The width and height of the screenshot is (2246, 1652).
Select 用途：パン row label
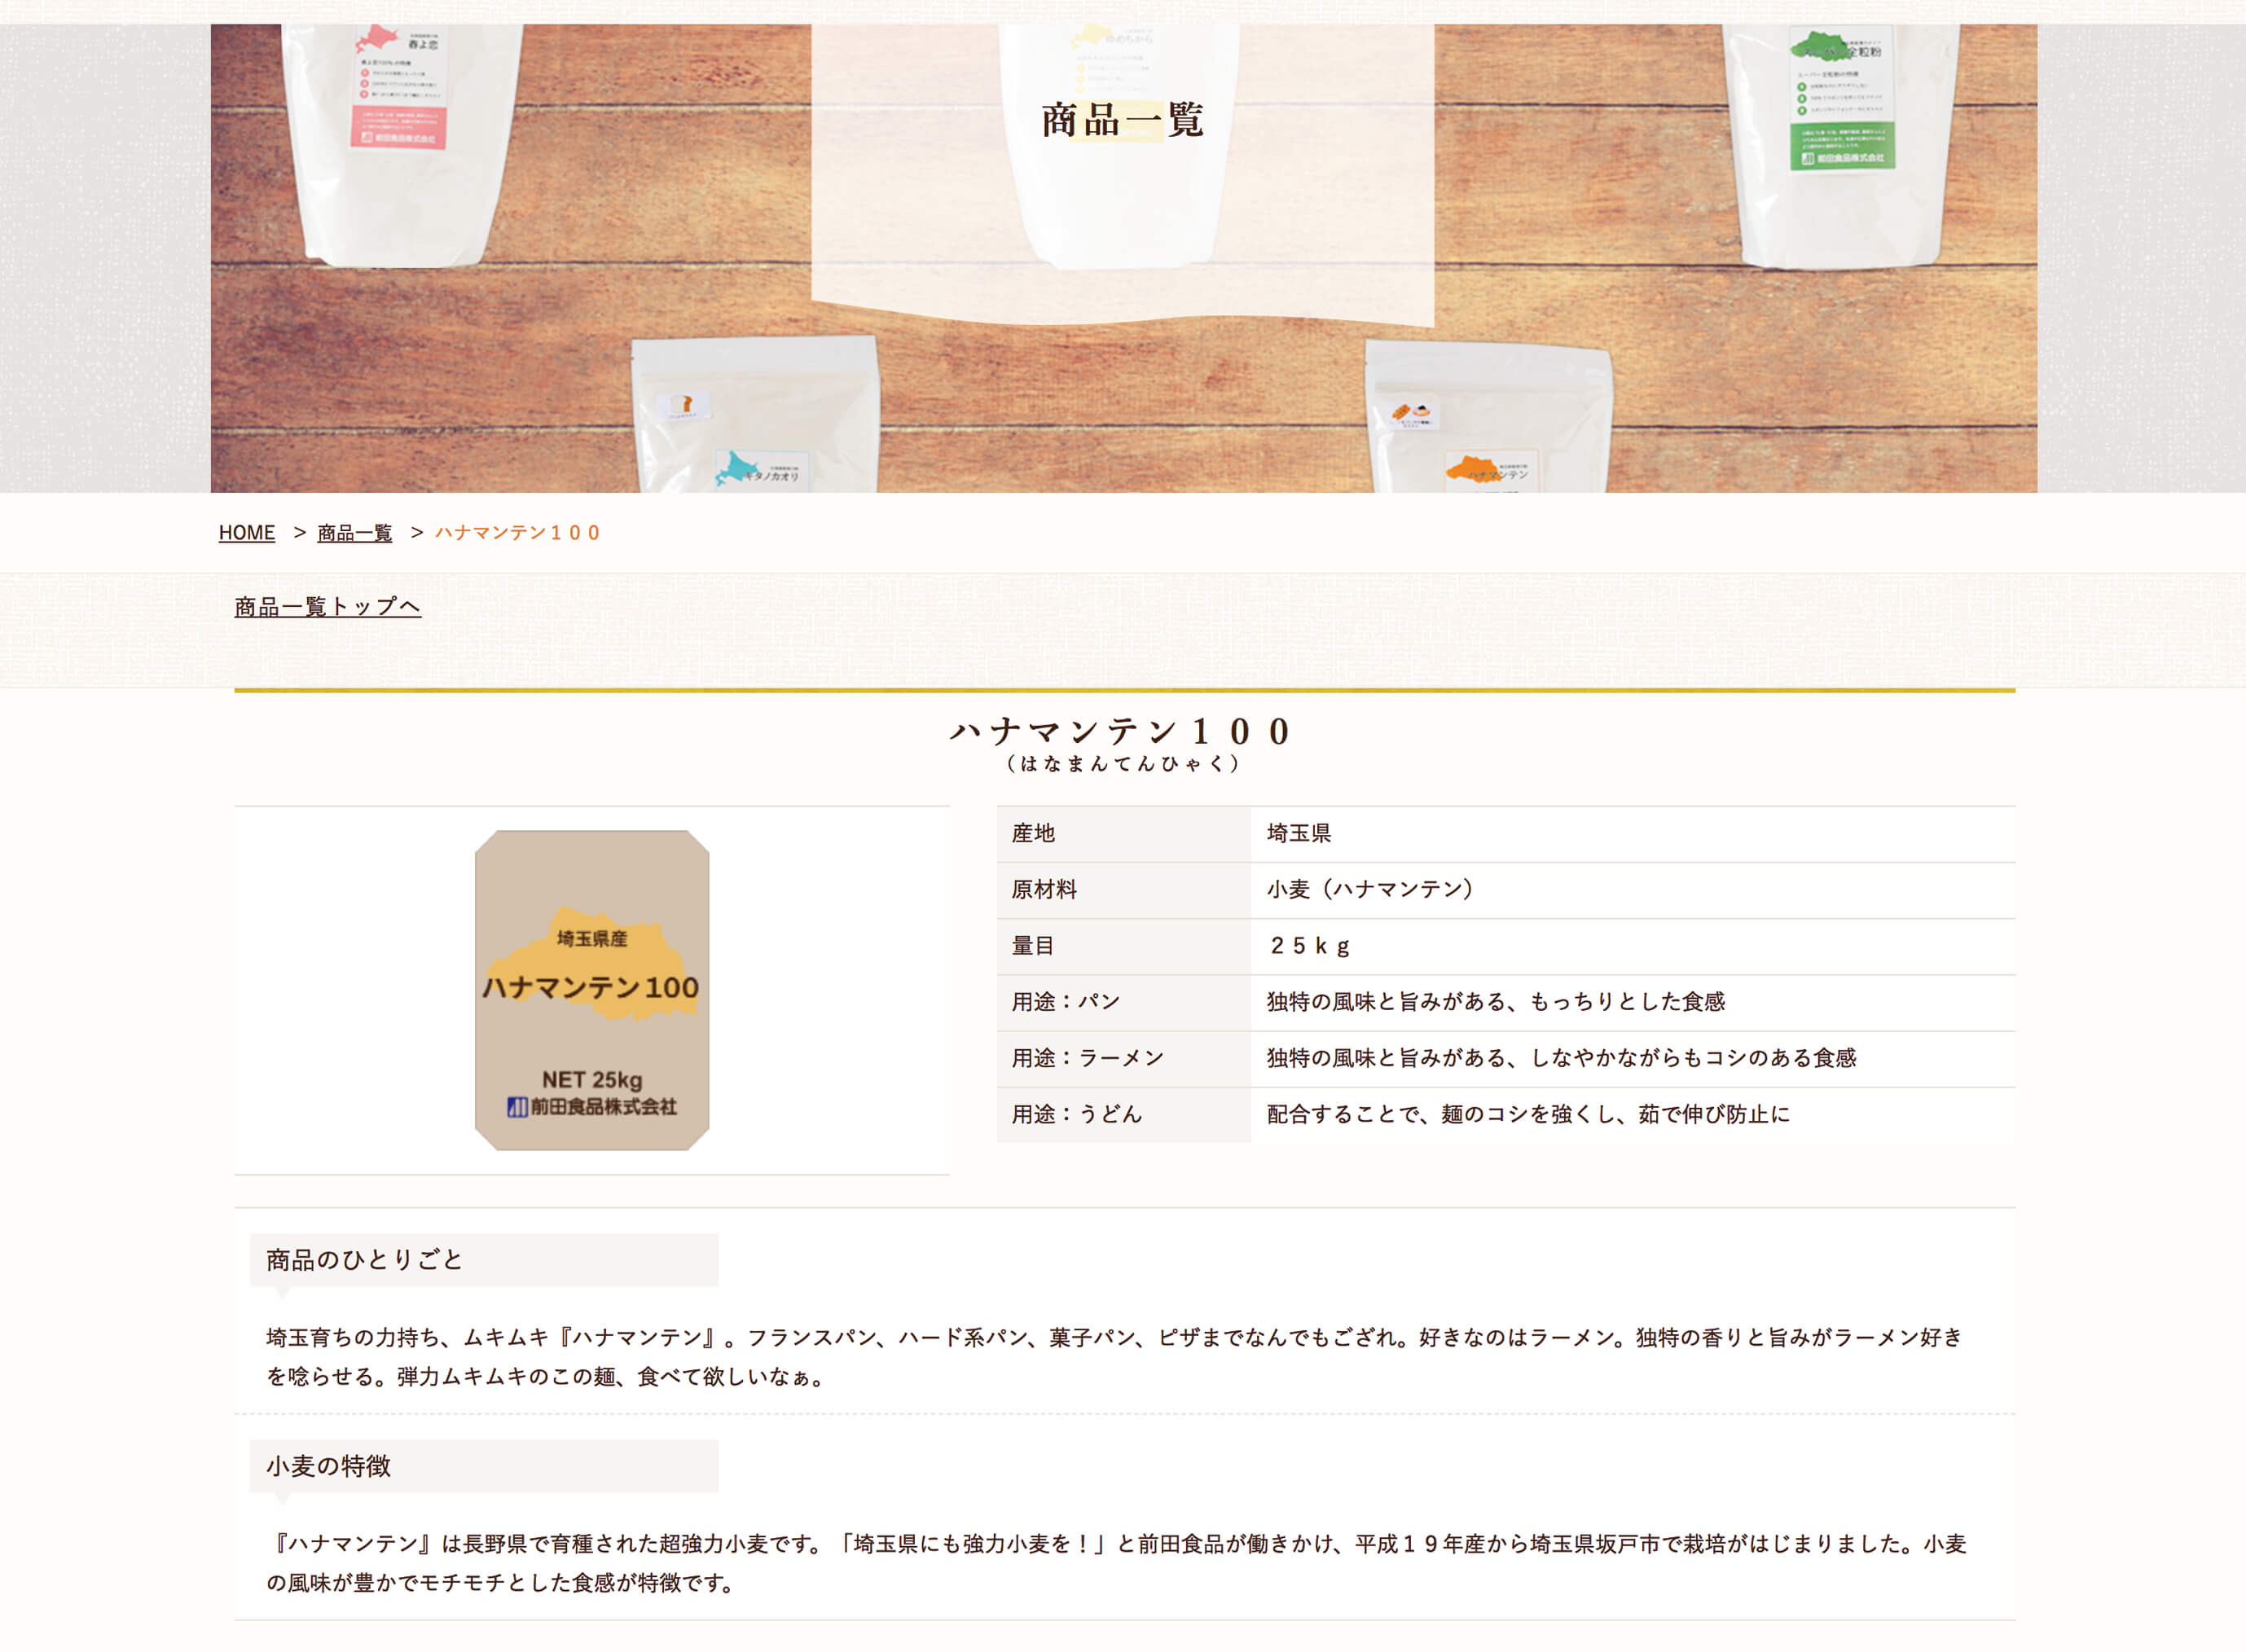1123,1002
